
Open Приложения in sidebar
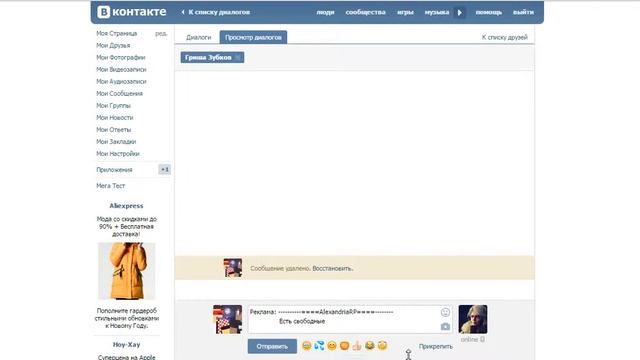(x=114, y=169)
